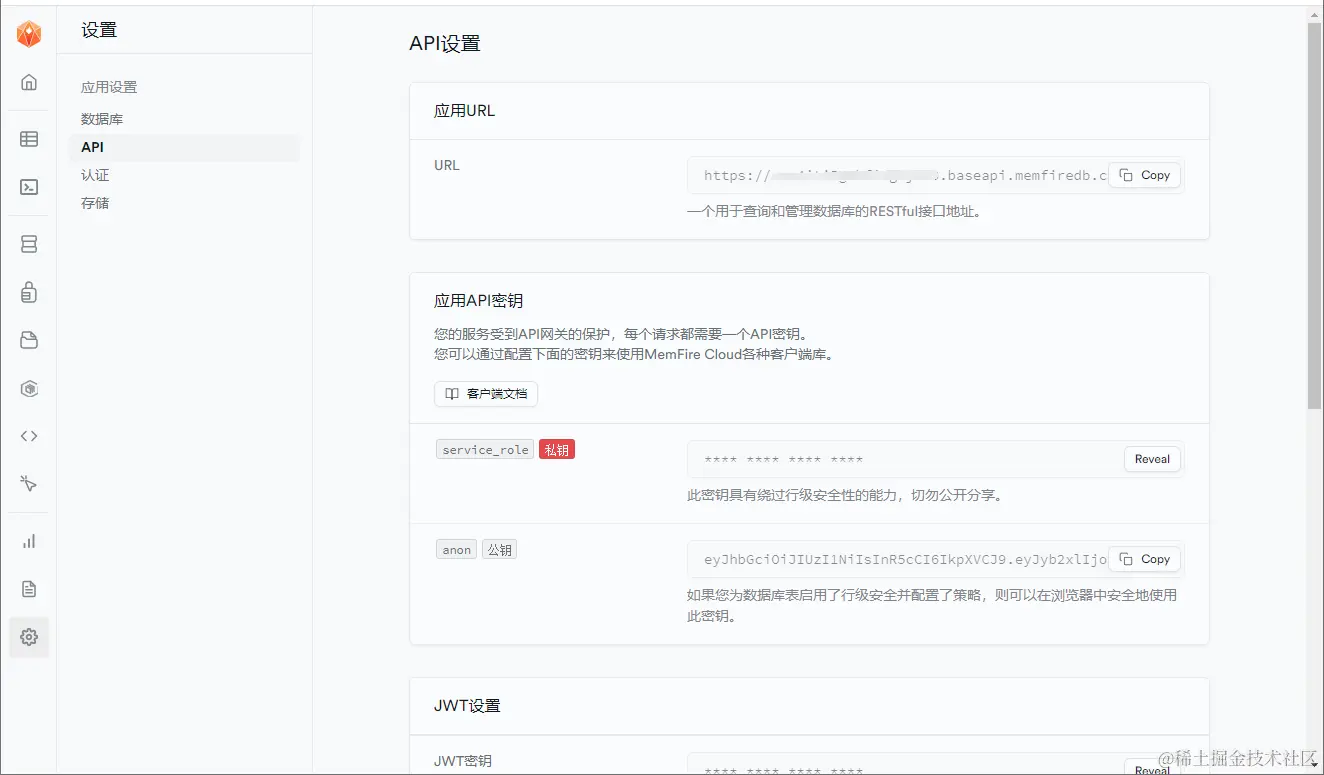Screen dimensions: 1324x775
Task: Open the code brackets API icon
Action: click(29, 436)
